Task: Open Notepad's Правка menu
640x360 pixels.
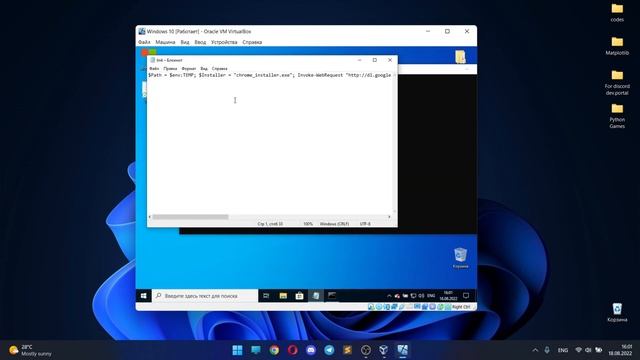Action: [170, 69]
